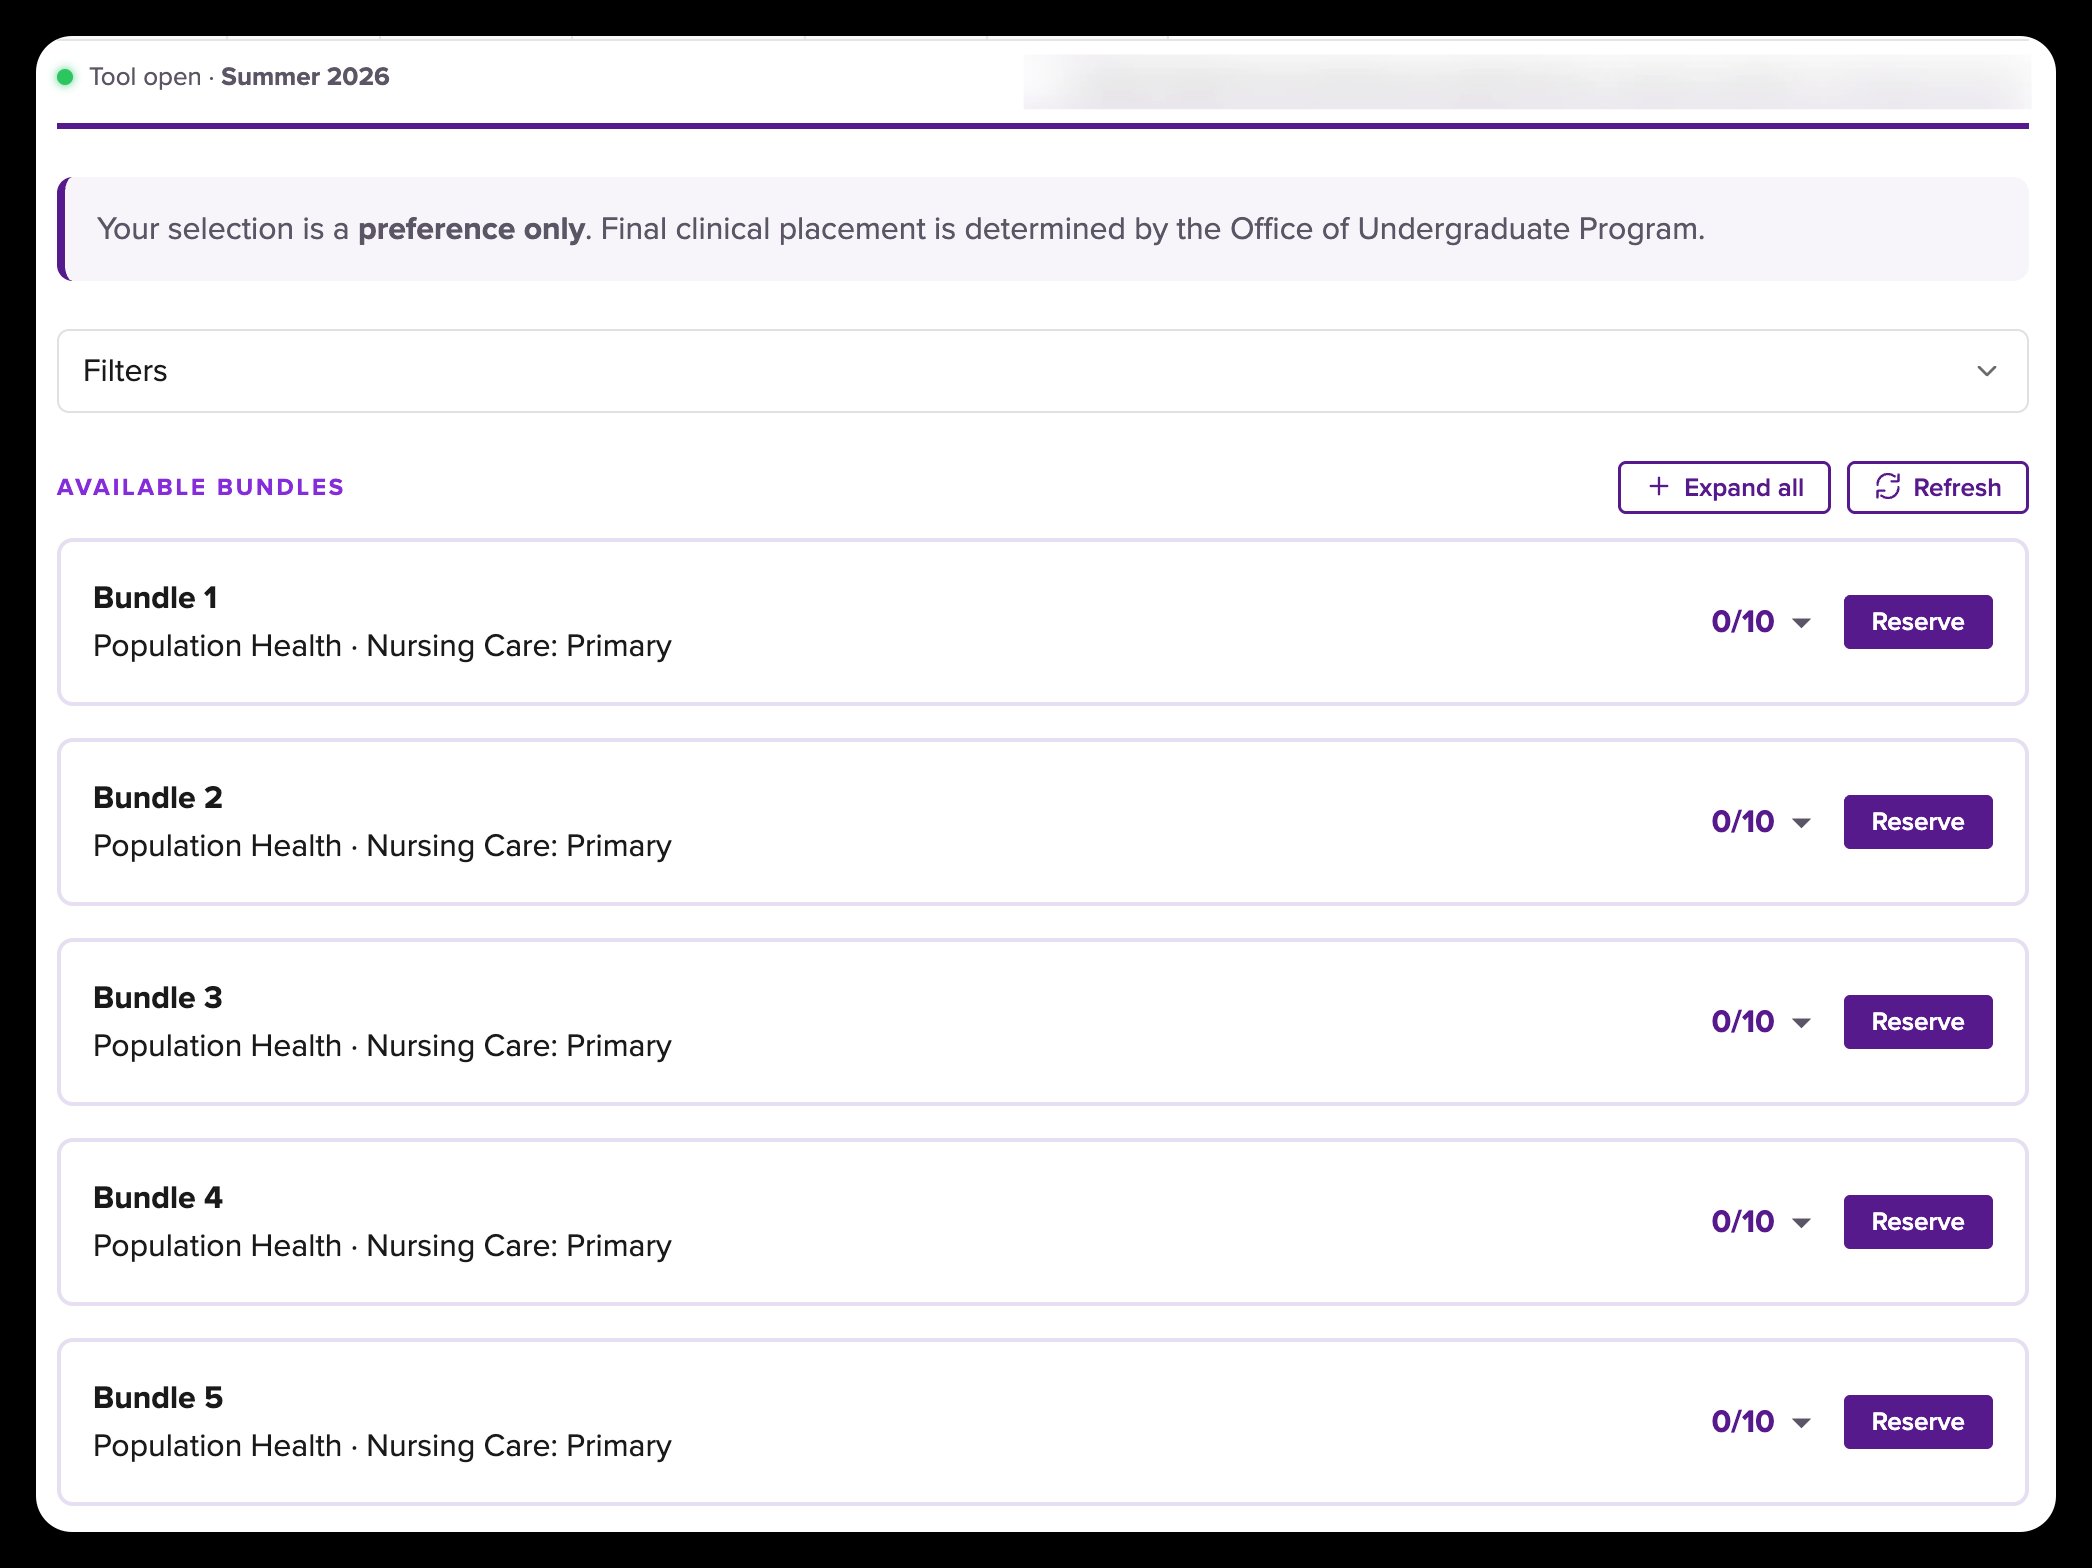This screenshot has height=1568, width=2092.
Task: Click the green Tool open status dot
Action: point(66,77)
